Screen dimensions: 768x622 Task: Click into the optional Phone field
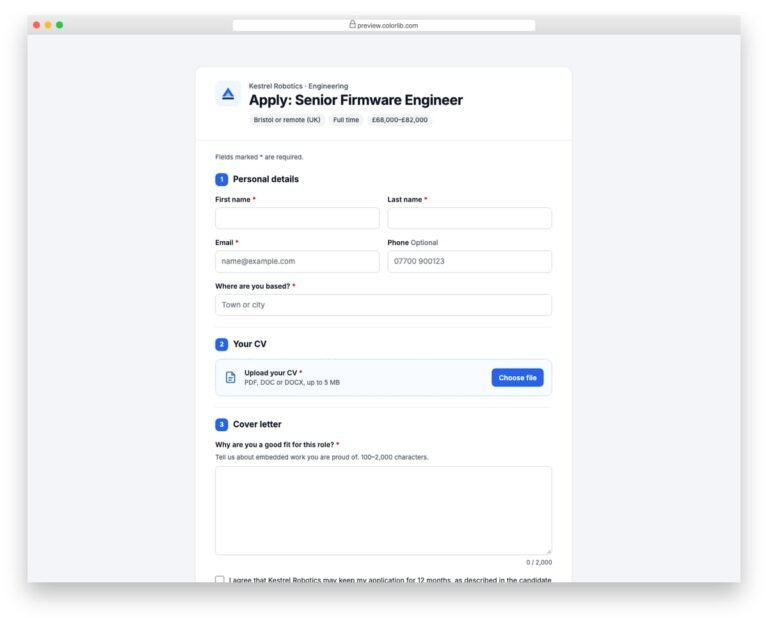[x=469, y=262]
